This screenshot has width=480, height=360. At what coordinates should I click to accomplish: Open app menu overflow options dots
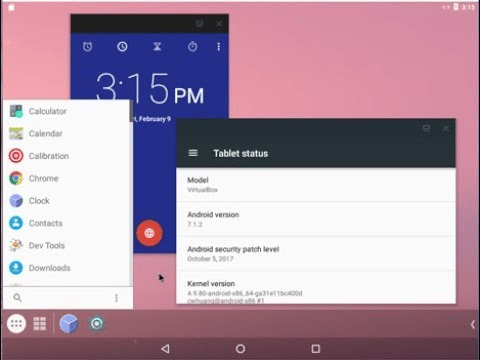(116, 298)
